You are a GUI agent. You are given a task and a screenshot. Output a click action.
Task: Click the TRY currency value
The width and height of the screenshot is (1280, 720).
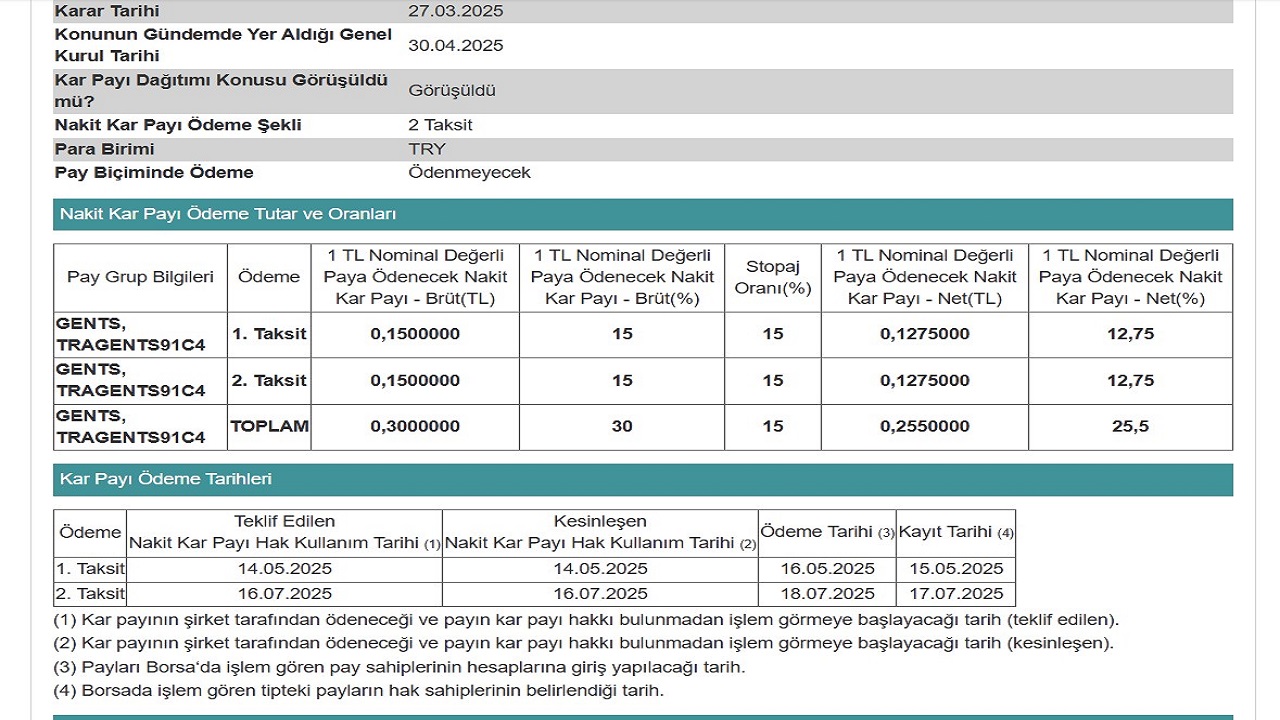click(x=427, y=149)
